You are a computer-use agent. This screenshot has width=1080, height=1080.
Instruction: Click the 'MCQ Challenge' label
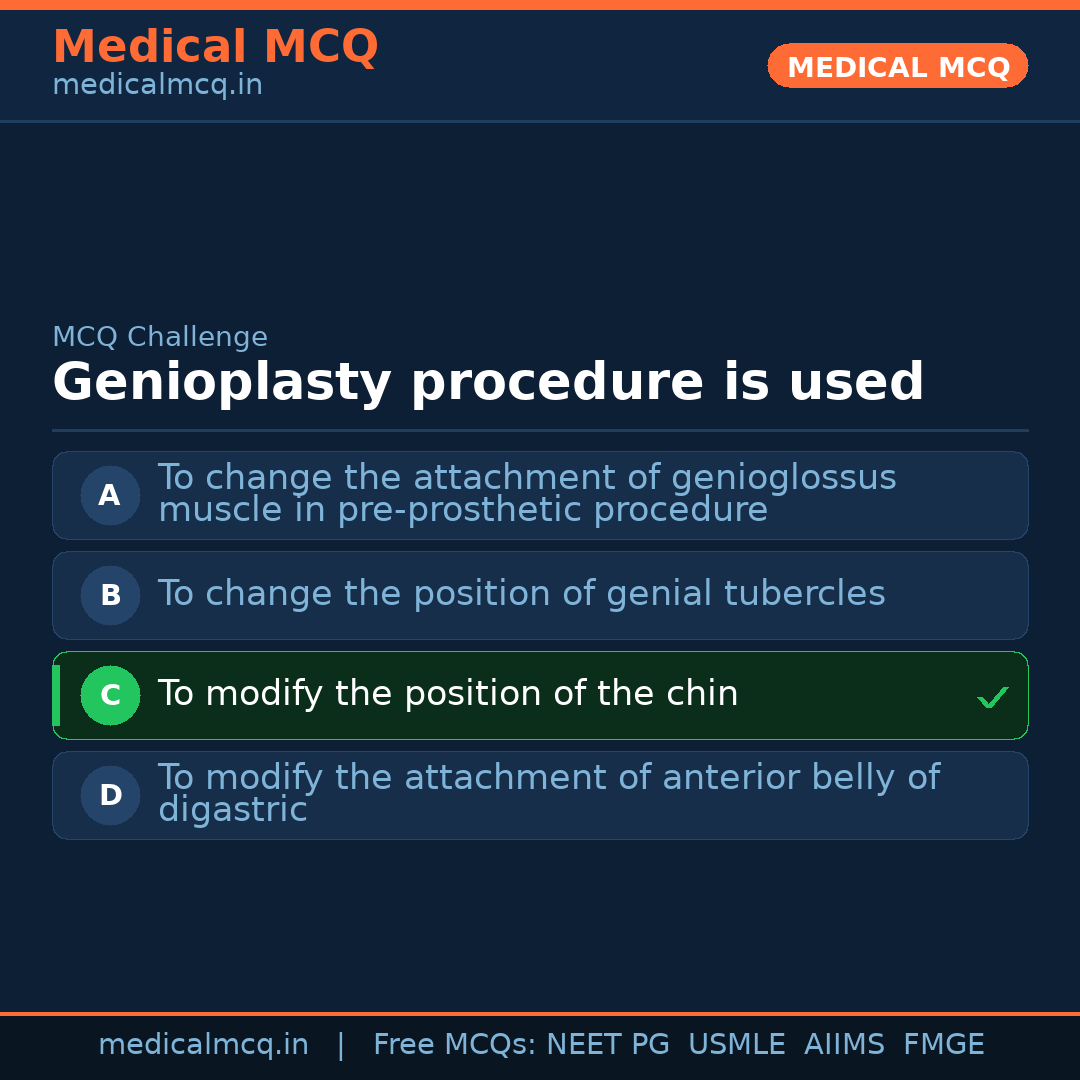(x=160, y=338)
